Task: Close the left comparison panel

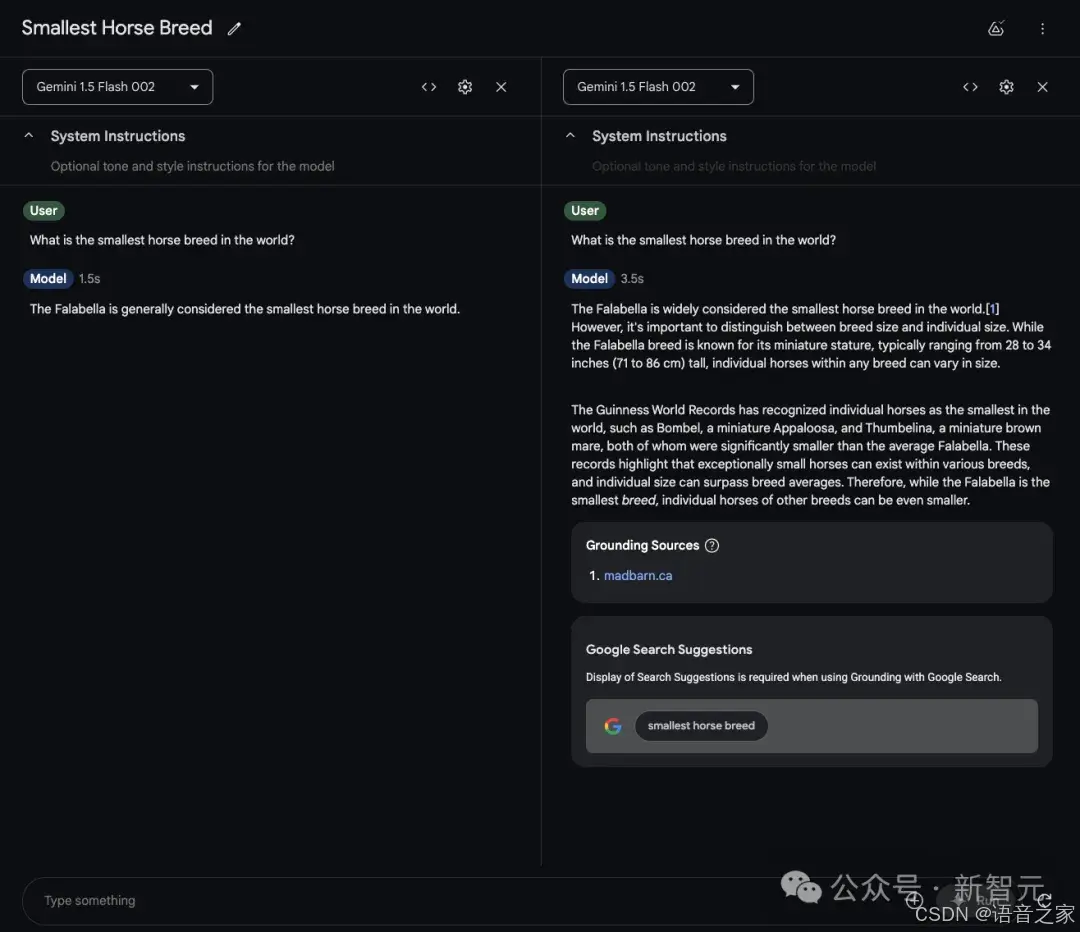Action: (x=501, y=87)
